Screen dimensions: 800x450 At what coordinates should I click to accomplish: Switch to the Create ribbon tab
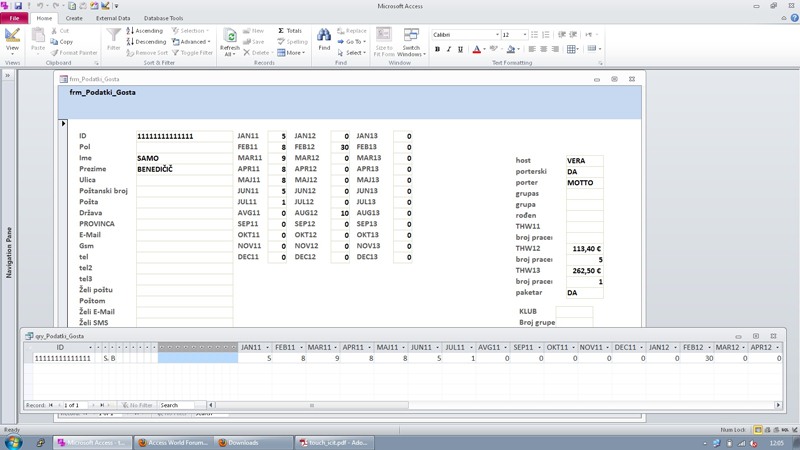(74, 18)
